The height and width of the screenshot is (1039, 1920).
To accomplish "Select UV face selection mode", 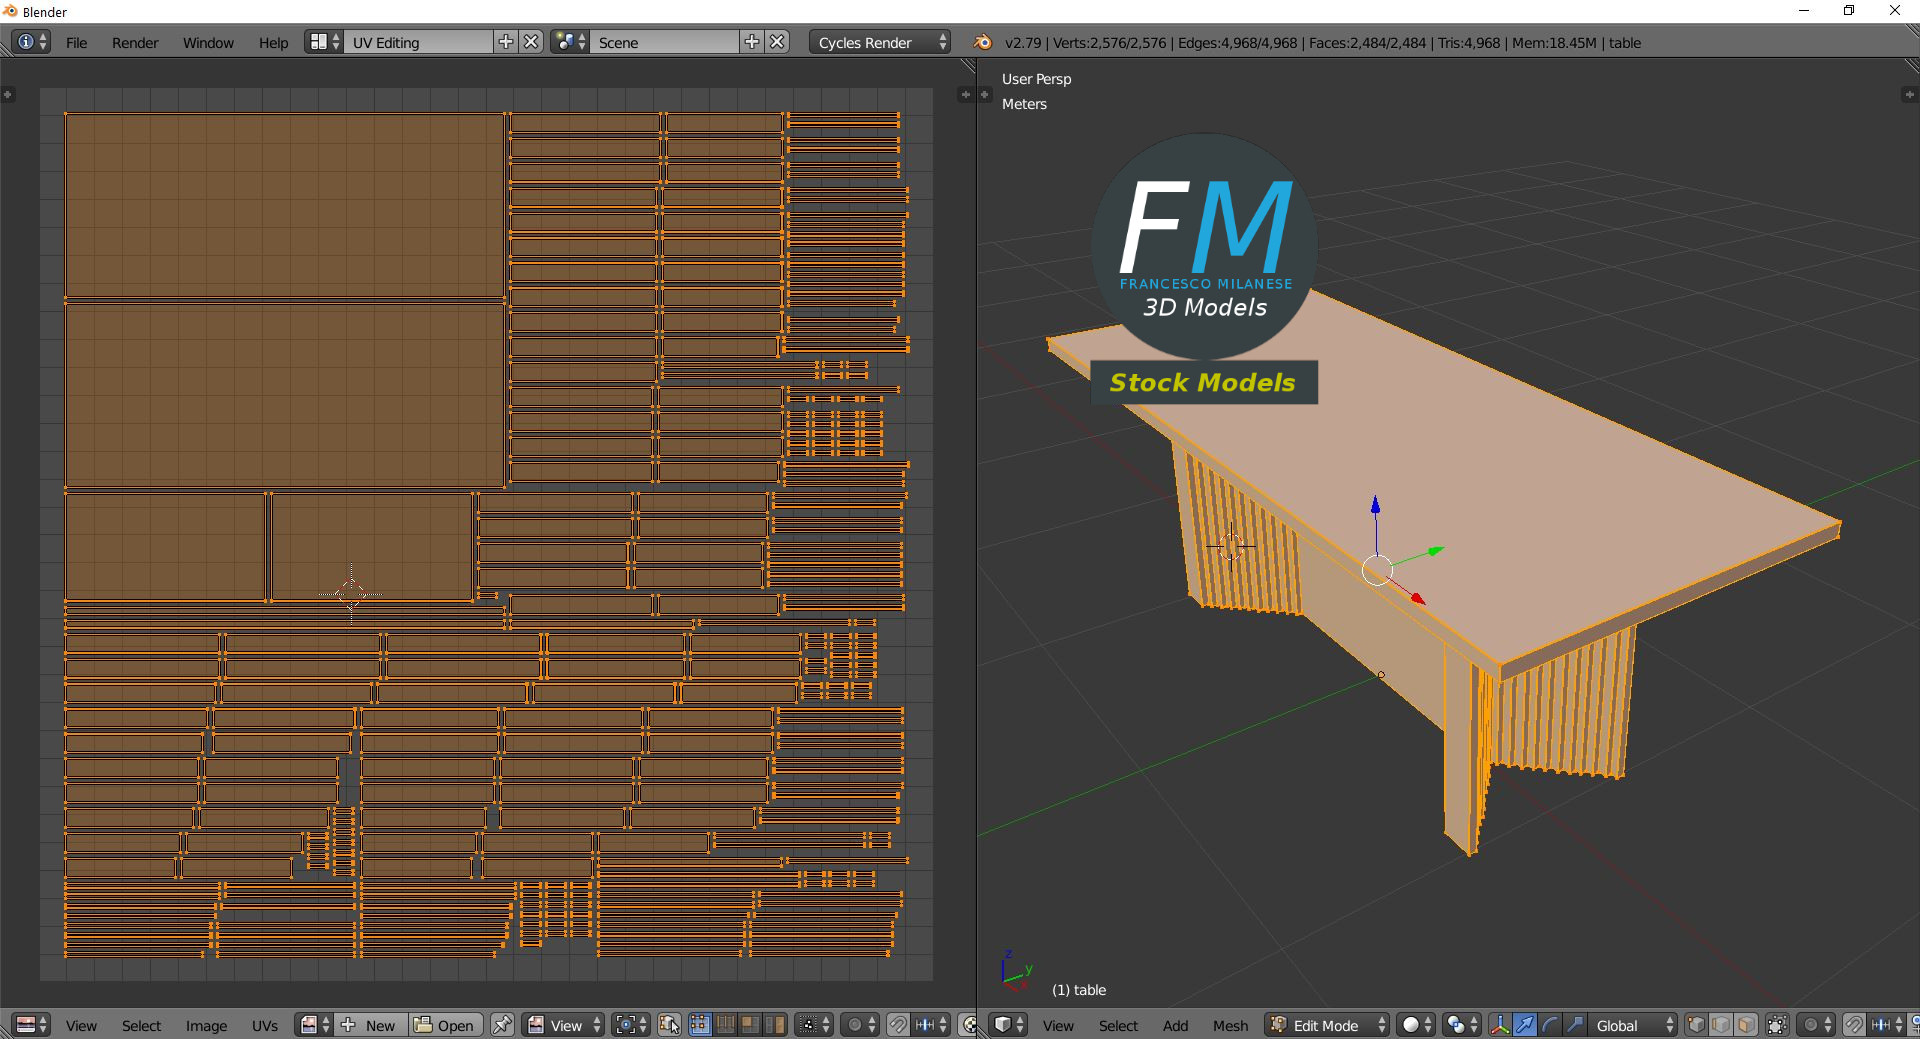I will [750, 1025].
